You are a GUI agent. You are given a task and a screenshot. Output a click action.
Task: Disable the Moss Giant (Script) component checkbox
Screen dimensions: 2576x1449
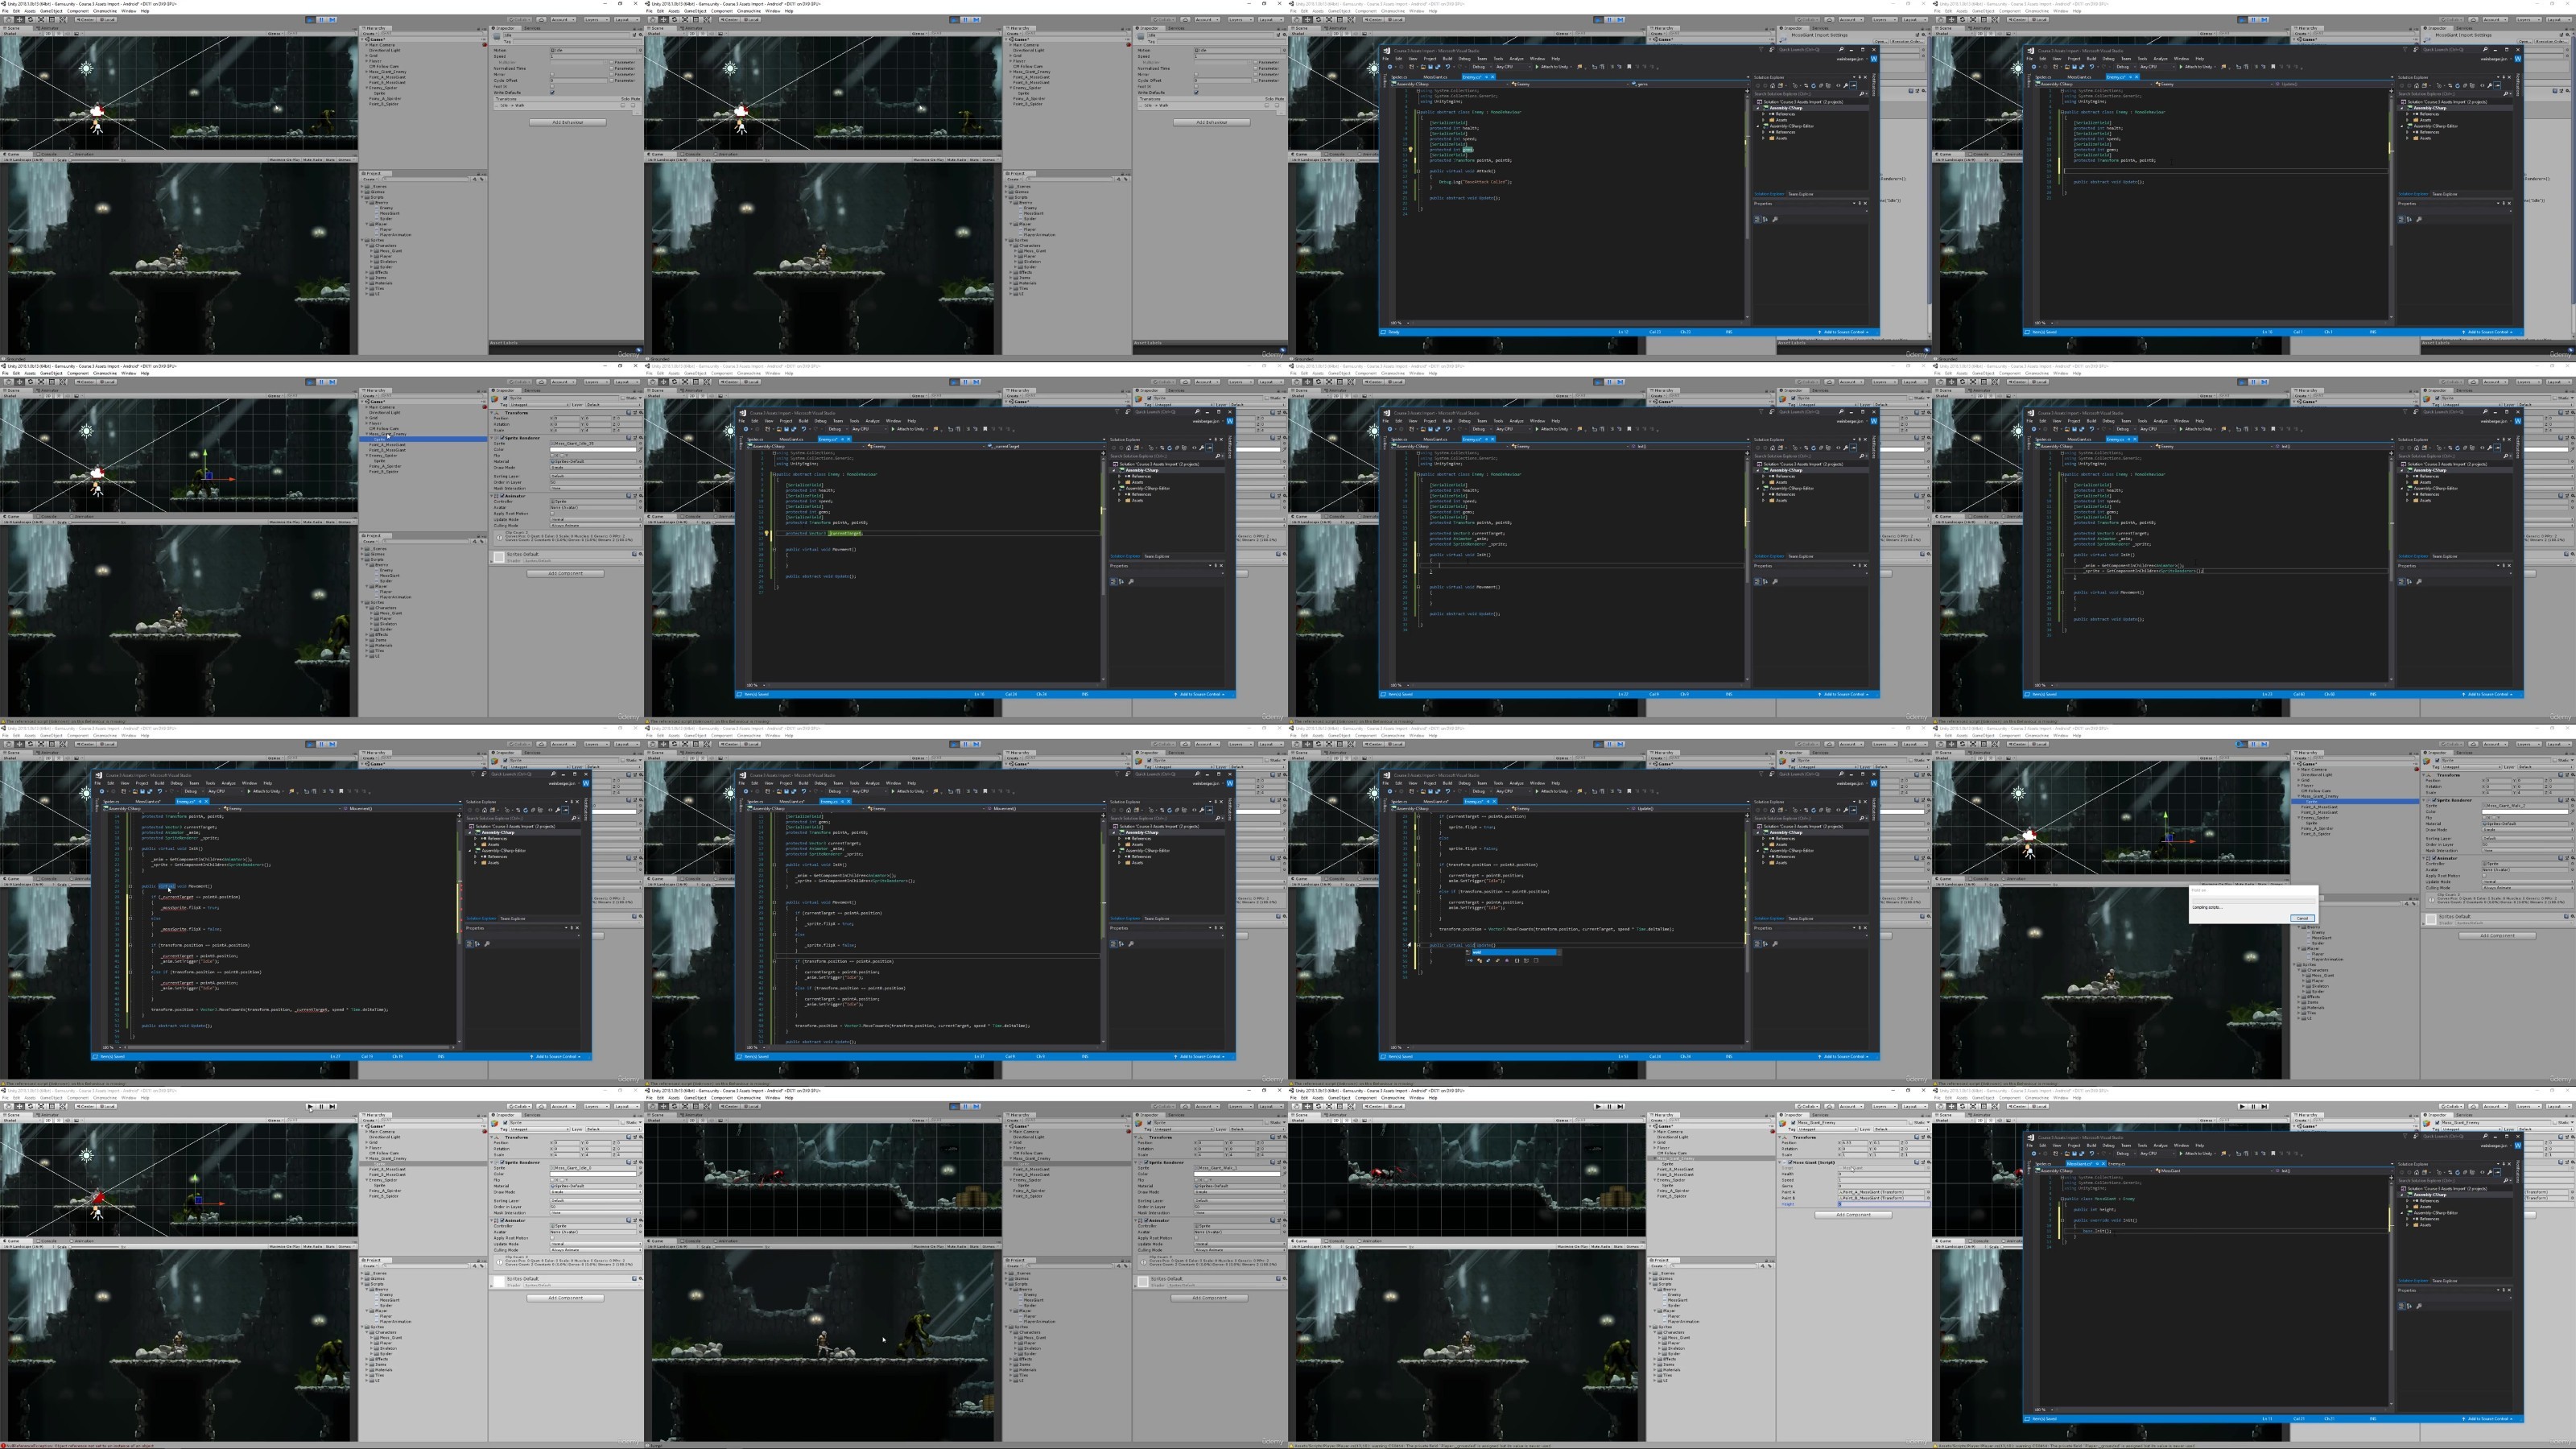pyautogui.click(x=1790, y=1162)
